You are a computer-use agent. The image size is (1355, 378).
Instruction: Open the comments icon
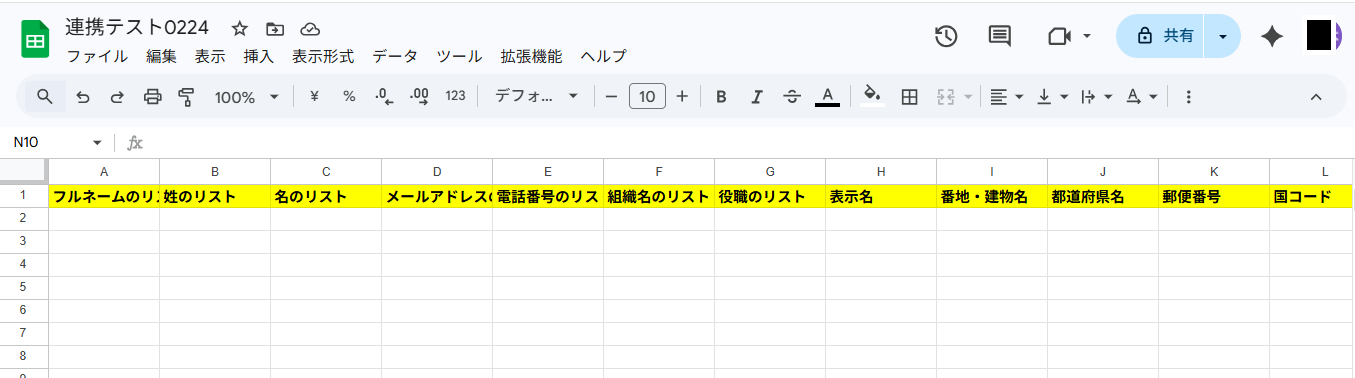tap(999, 36)
